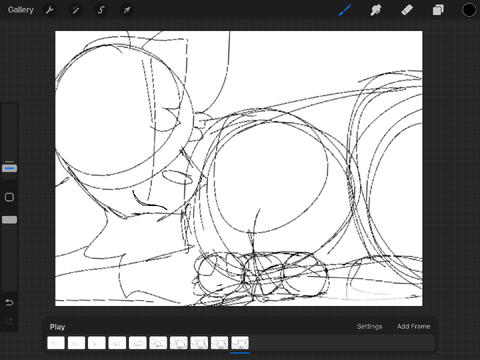The height and width of the screenshot is (360, 480).
Task: Select the Brush tool
Action: coord(345,10)
